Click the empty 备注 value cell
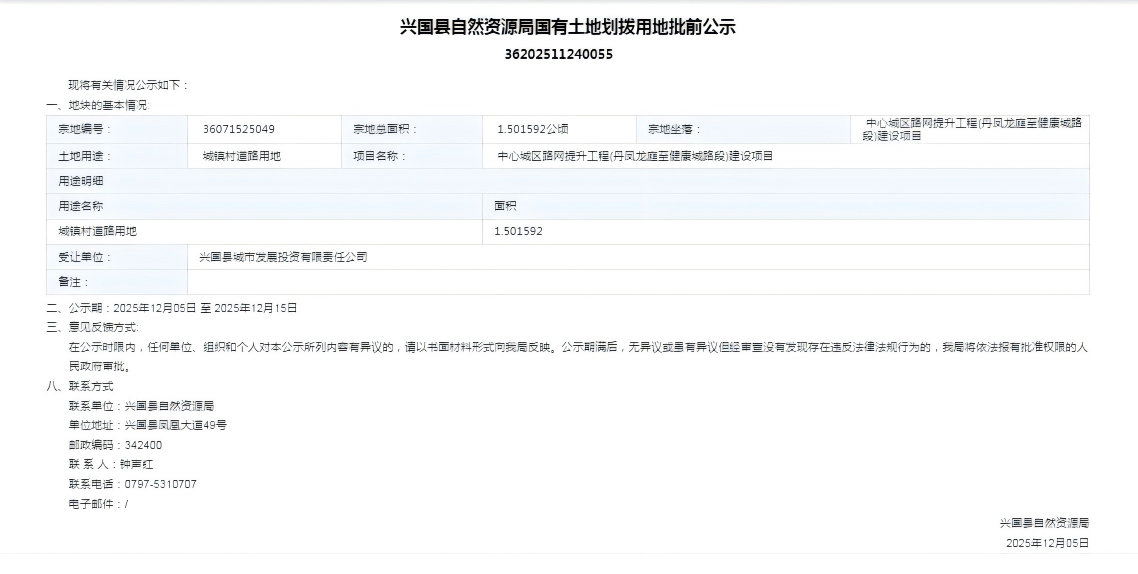 [638, 282]
